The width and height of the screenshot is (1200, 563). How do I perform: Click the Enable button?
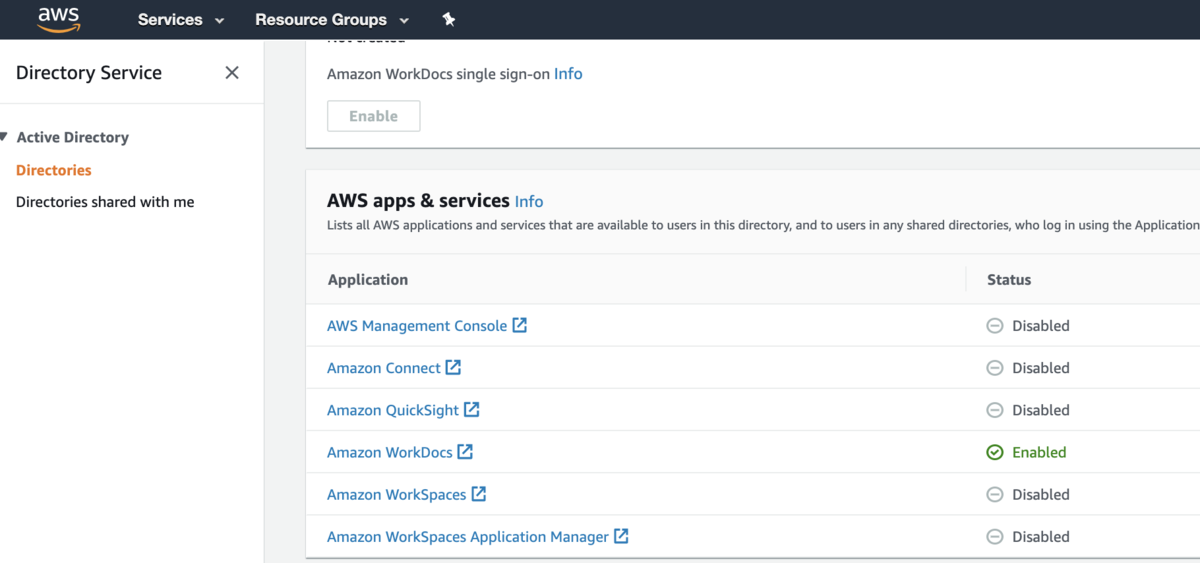point(373,116)
